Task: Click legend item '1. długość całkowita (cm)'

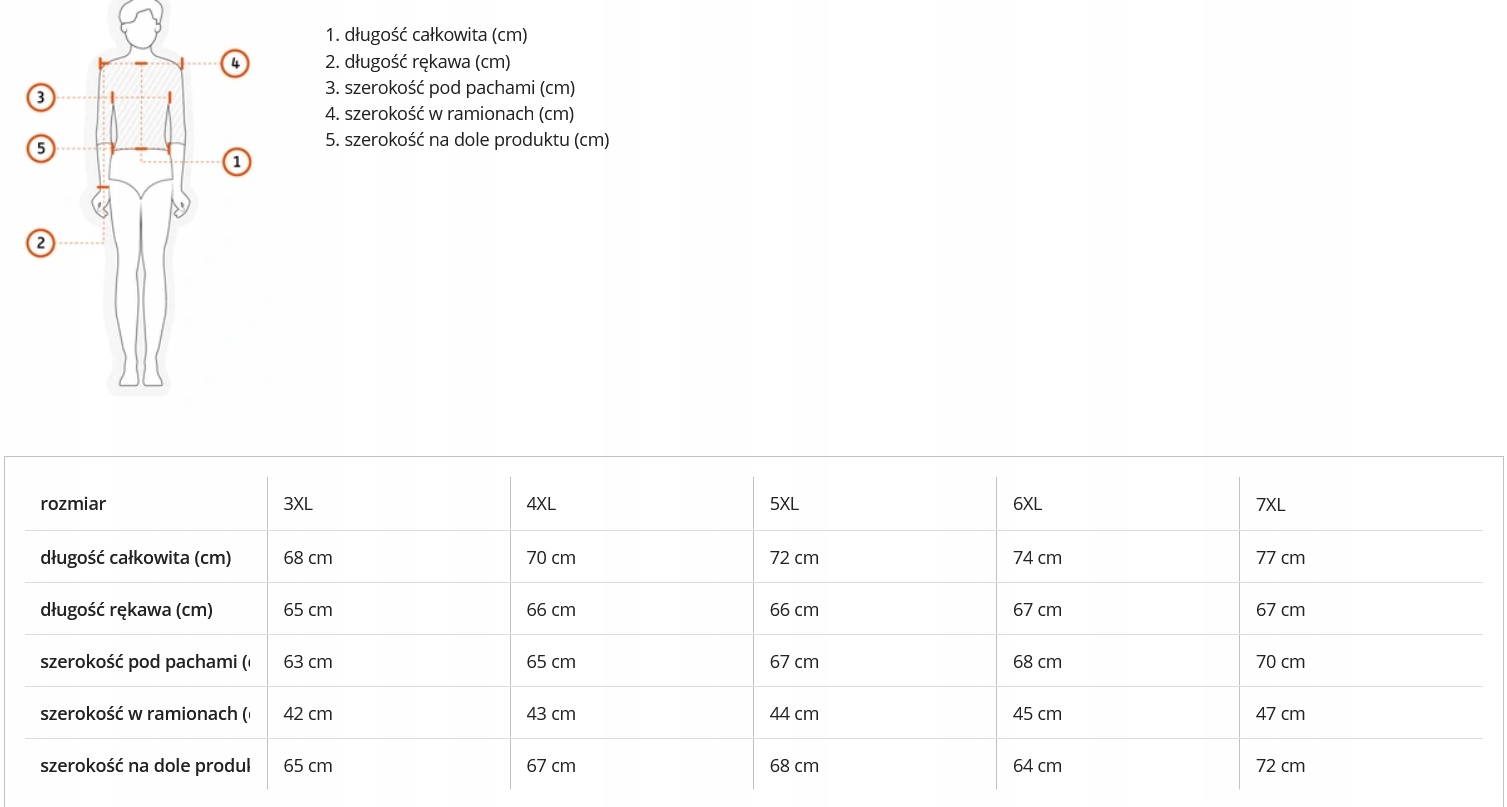Action: pyautogui.click(x=426, y=35)
